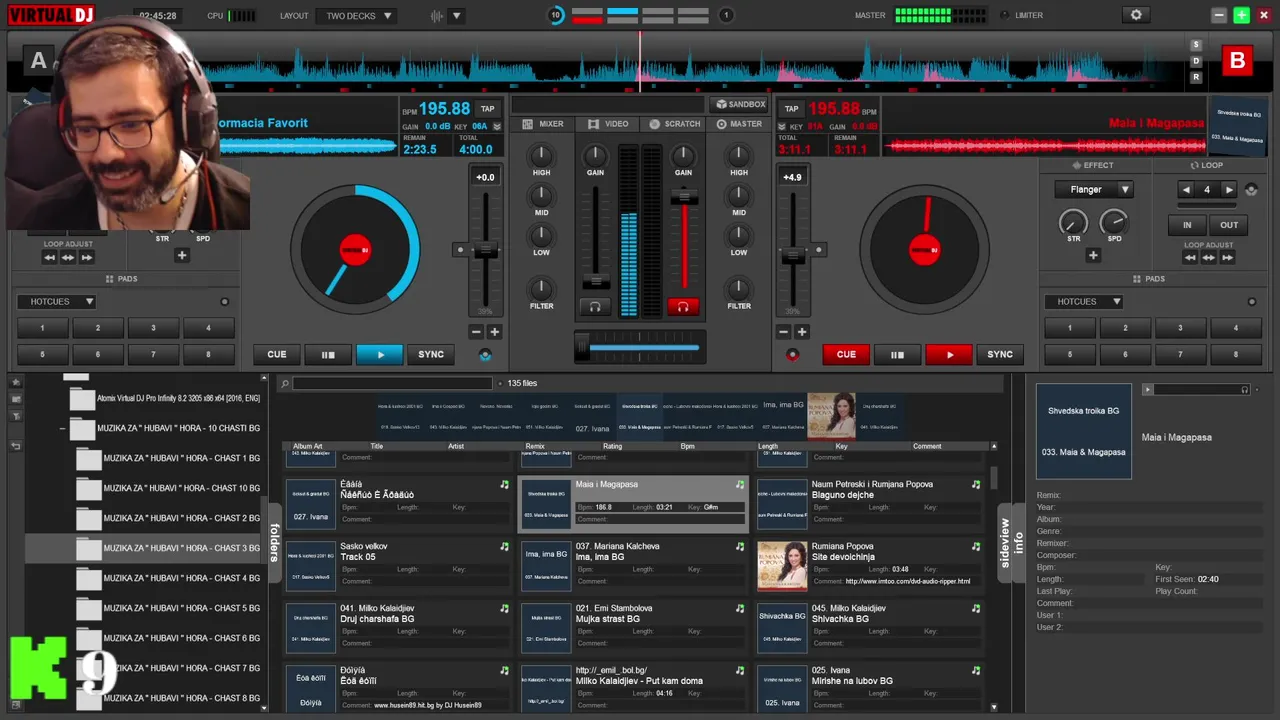This screenshot has height=720, width=1280.
Task: Click the red play button on deck B
Action: click(x=950, y=354)
